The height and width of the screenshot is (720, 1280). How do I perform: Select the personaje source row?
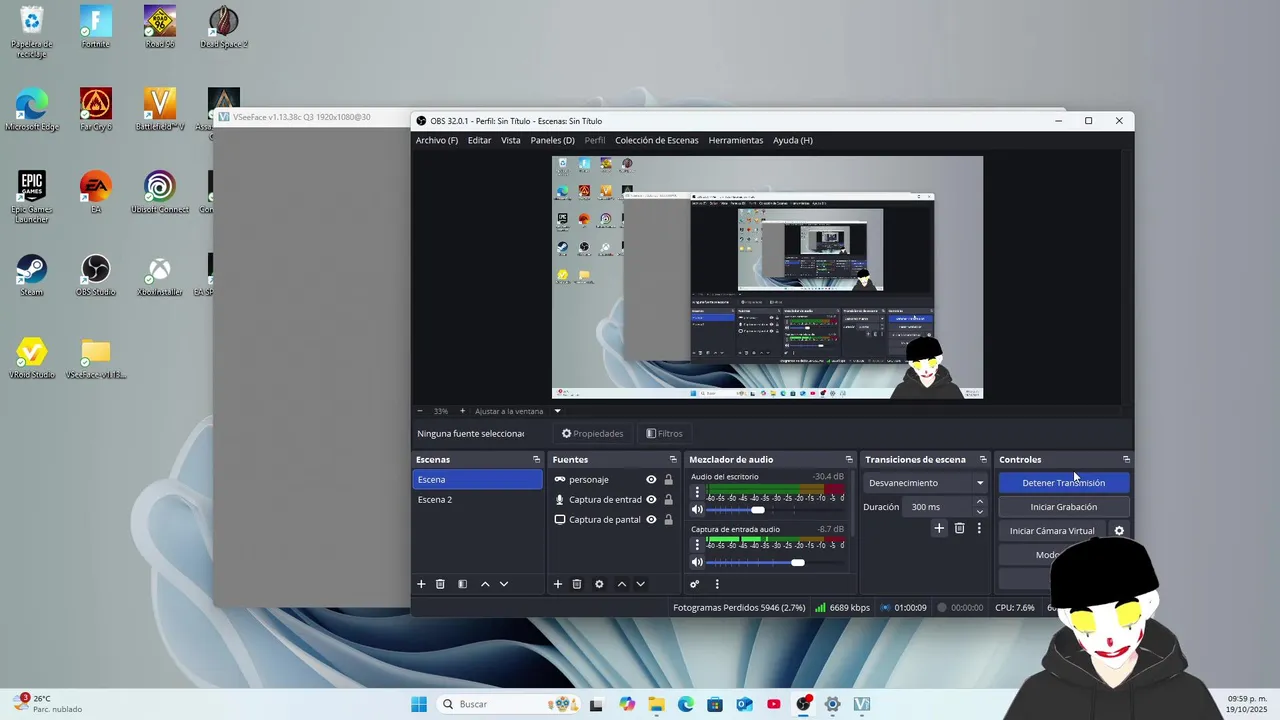tap(612, 480)
